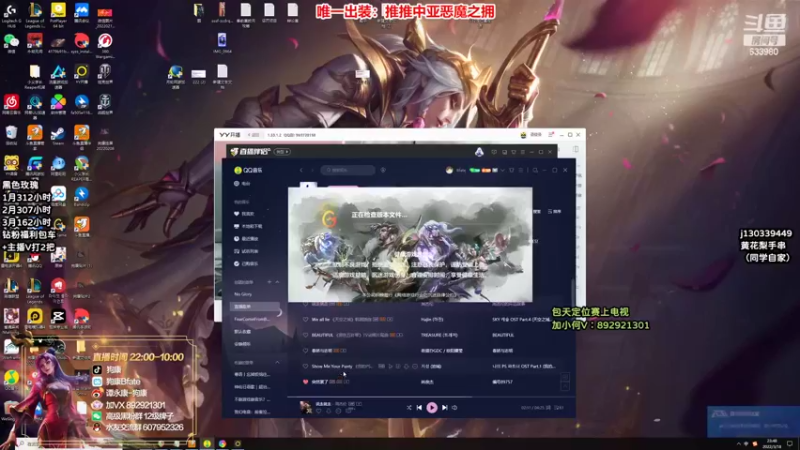Click the wolf avatar in dark middle window
The width and height of the screenshot is (800, 450).
point(479,152)
